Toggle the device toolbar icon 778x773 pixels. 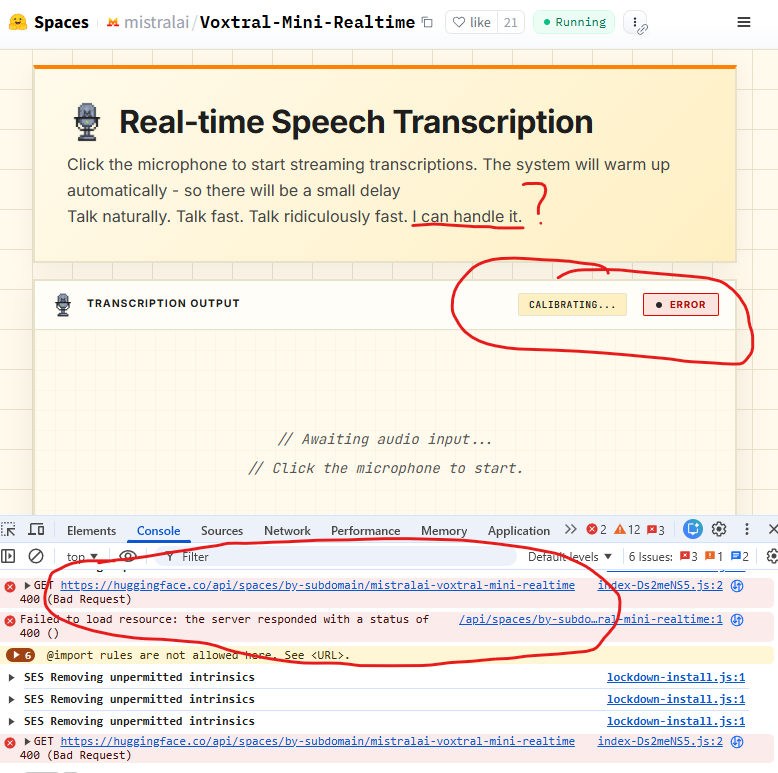click(36, 530)
